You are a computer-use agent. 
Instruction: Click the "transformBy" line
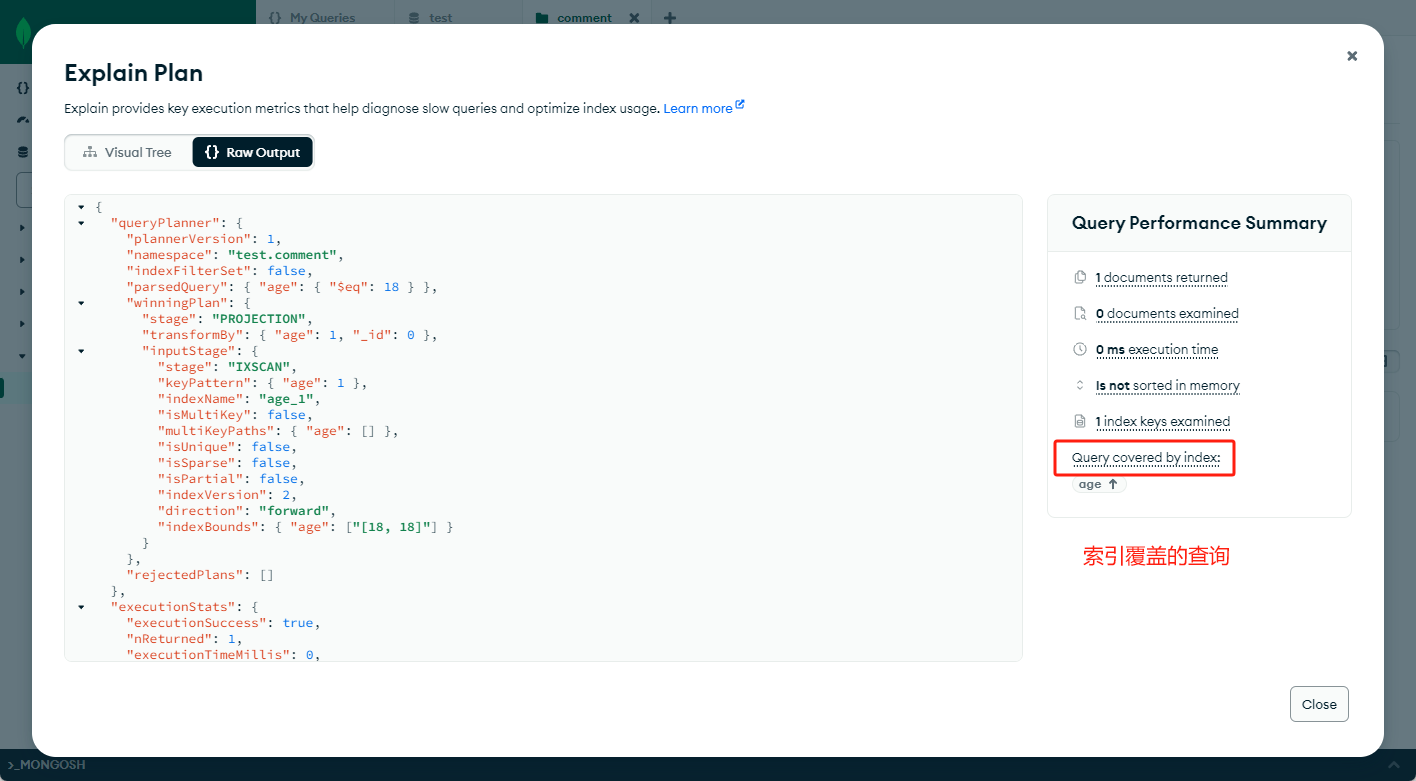[x=290, y=335]
